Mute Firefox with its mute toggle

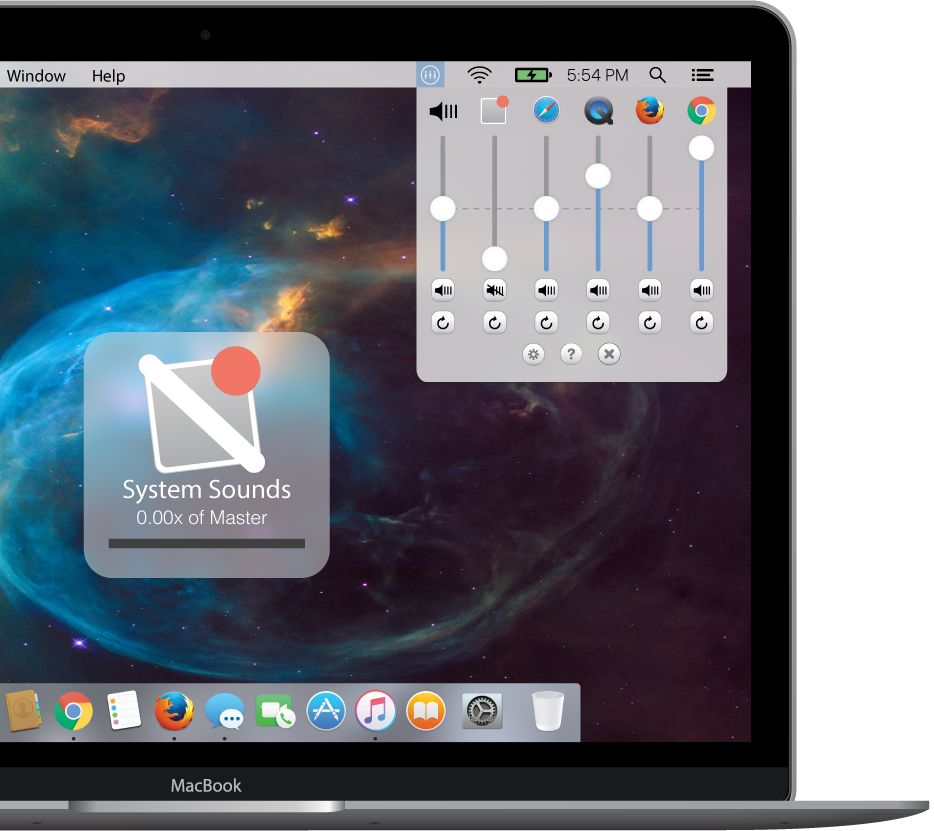[x=649, y=289]
